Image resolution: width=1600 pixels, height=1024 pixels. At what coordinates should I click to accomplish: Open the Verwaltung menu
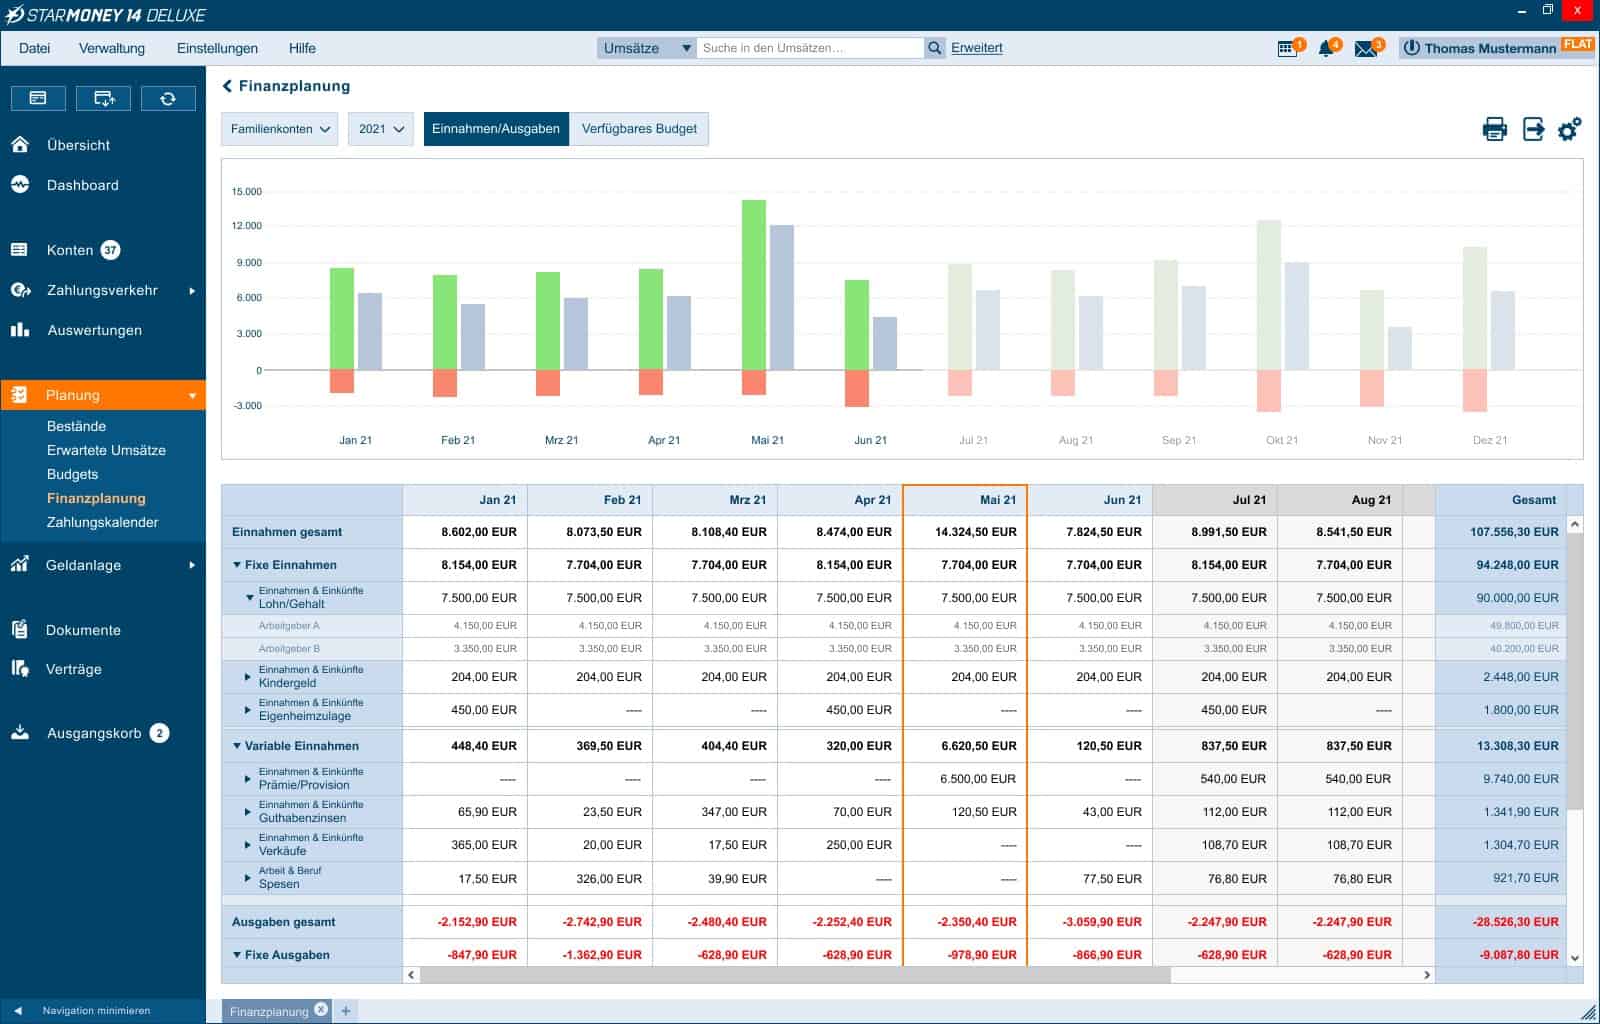click(112, 48)
